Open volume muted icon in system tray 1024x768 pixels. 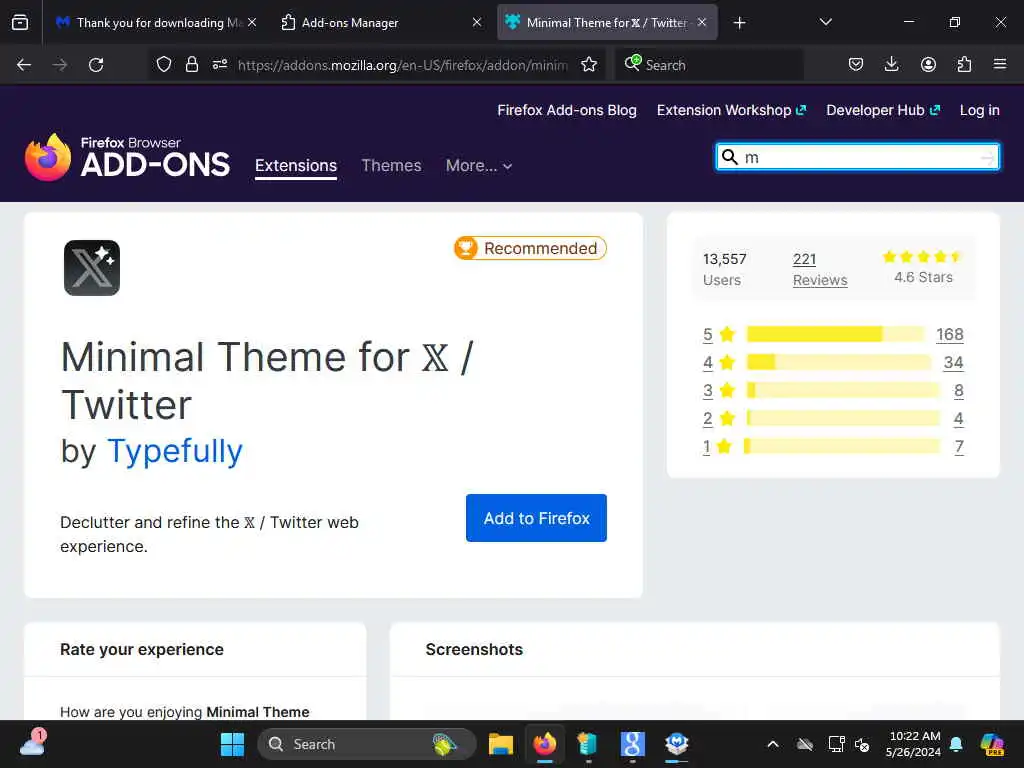click(862, 744)
